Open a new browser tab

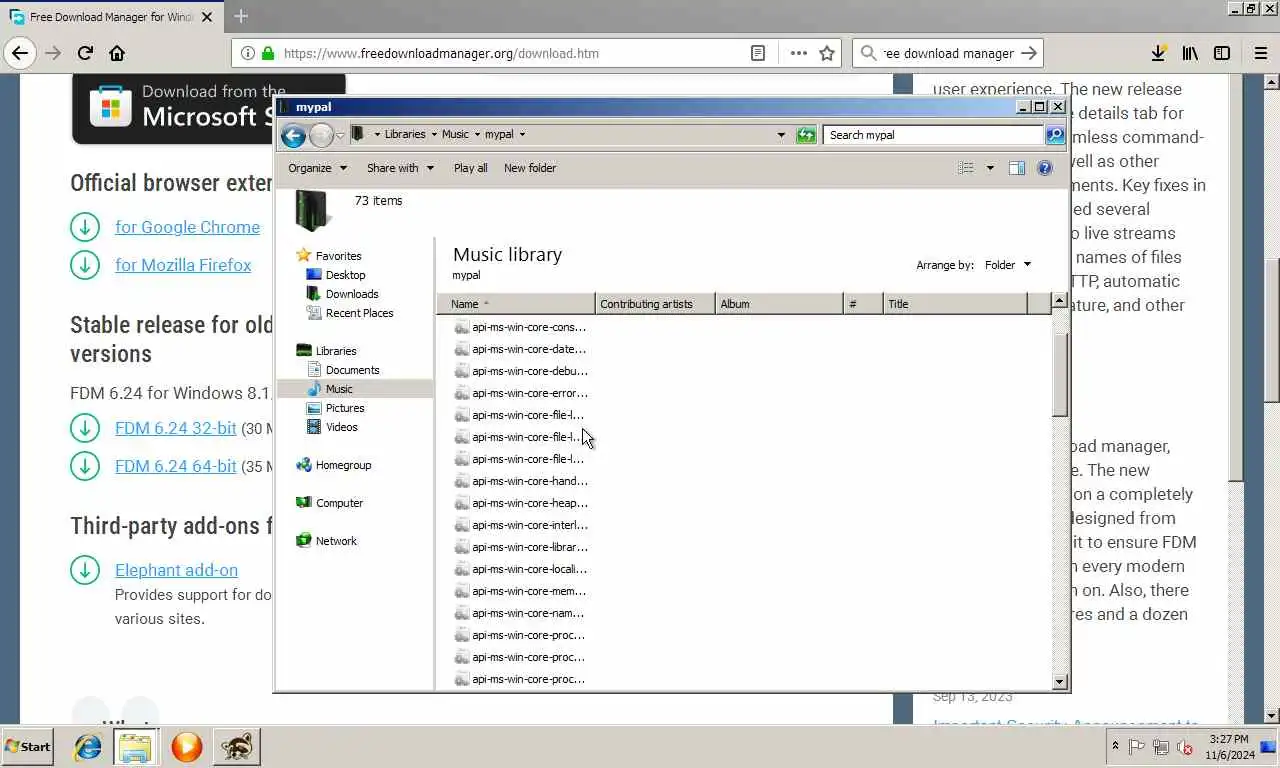[241, 16]
